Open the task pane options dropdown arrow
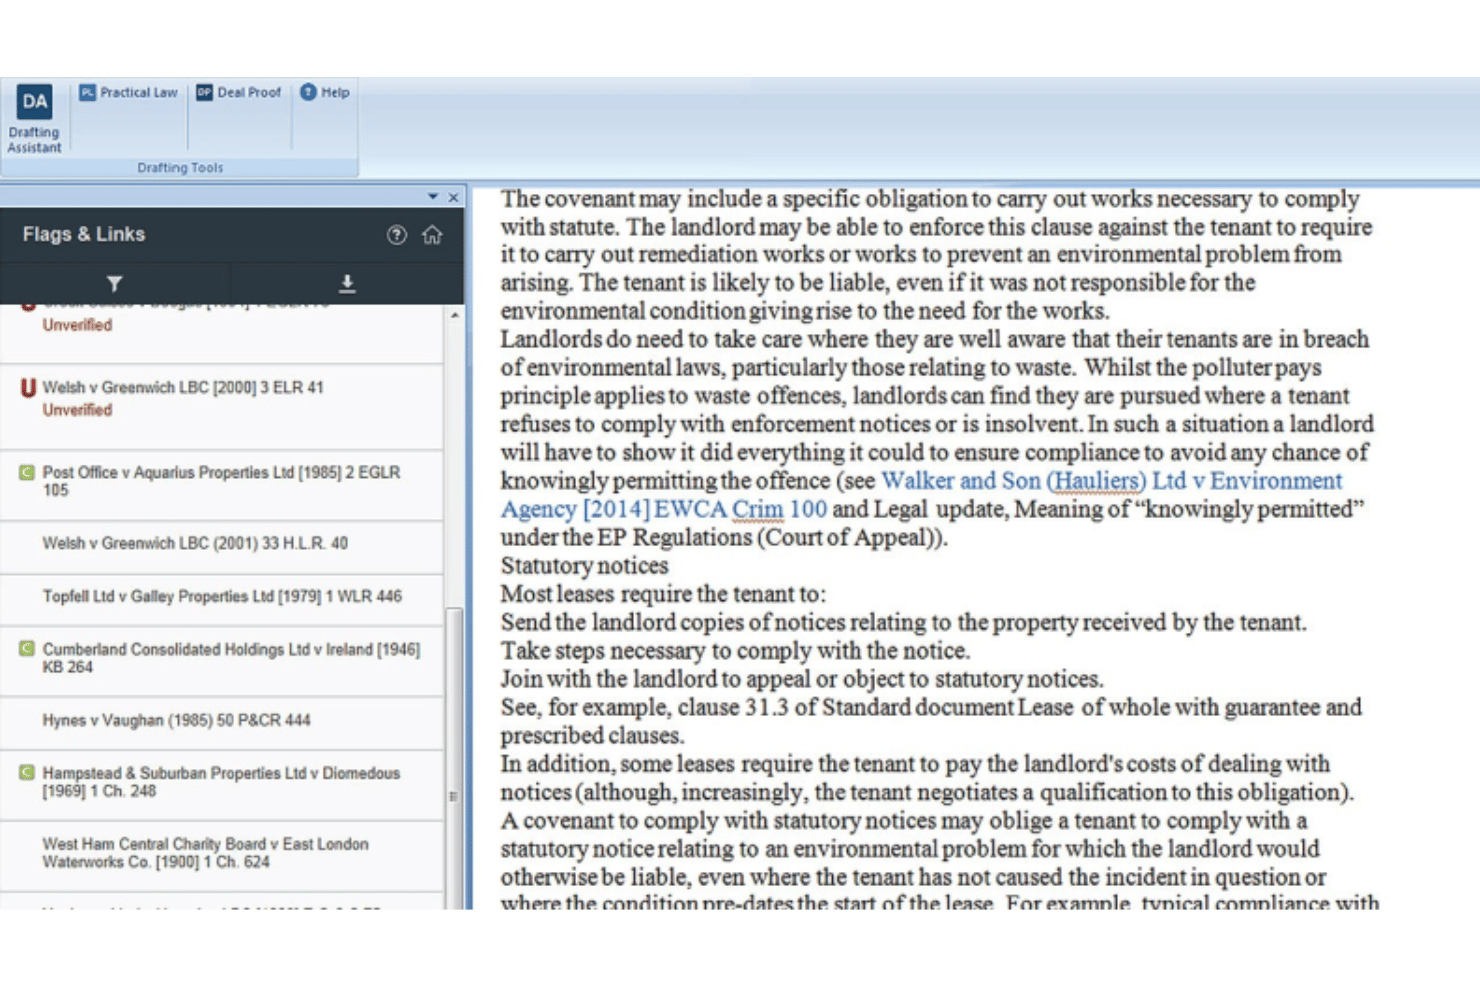This screenshot has width=1480, height=987. (x=433, y=197)
